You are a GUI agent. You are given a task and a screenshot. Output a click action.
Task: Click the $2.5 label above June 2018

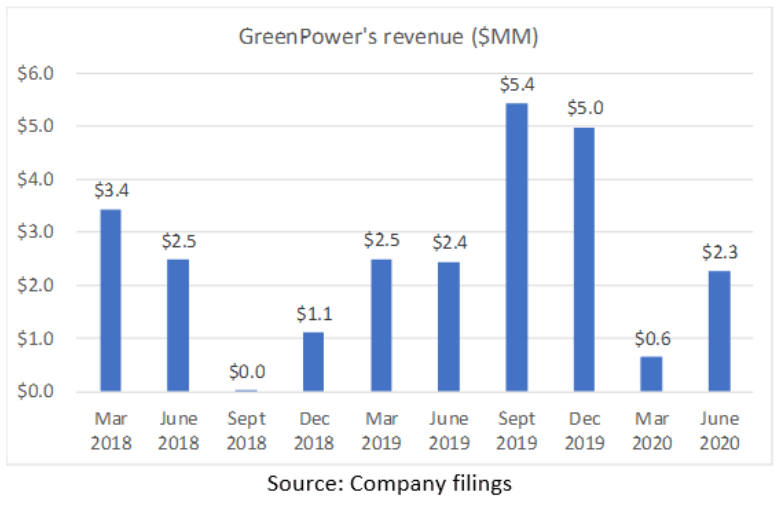pyautogui.click(x=179, y=241)
